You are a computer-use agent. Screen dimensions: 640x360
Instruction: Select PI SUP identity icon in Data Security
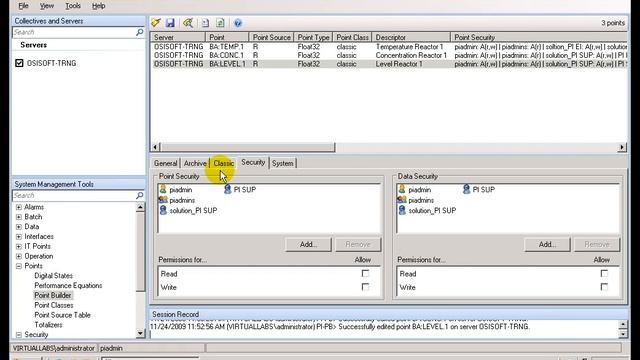[467, 189]
